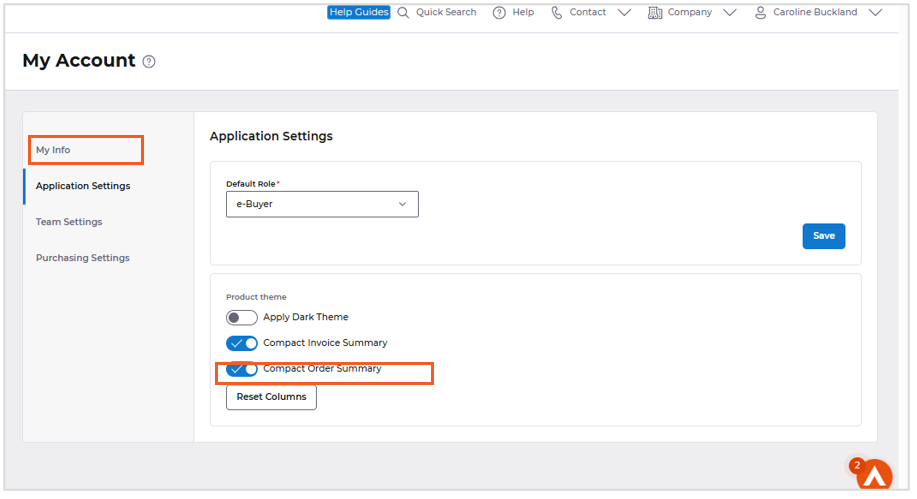Open the Team Settings section
The height and width of the screenshot is (499, 917).
(x=69, y=222)
